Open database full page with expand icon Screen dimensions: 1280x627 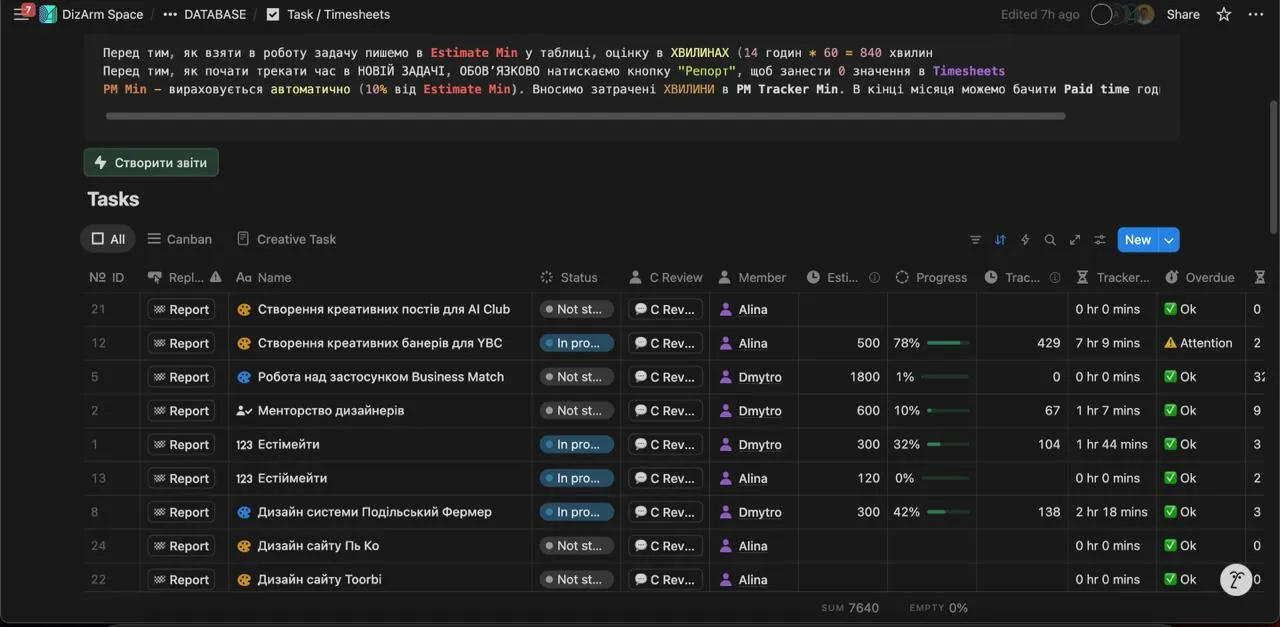coord(1075,240)
